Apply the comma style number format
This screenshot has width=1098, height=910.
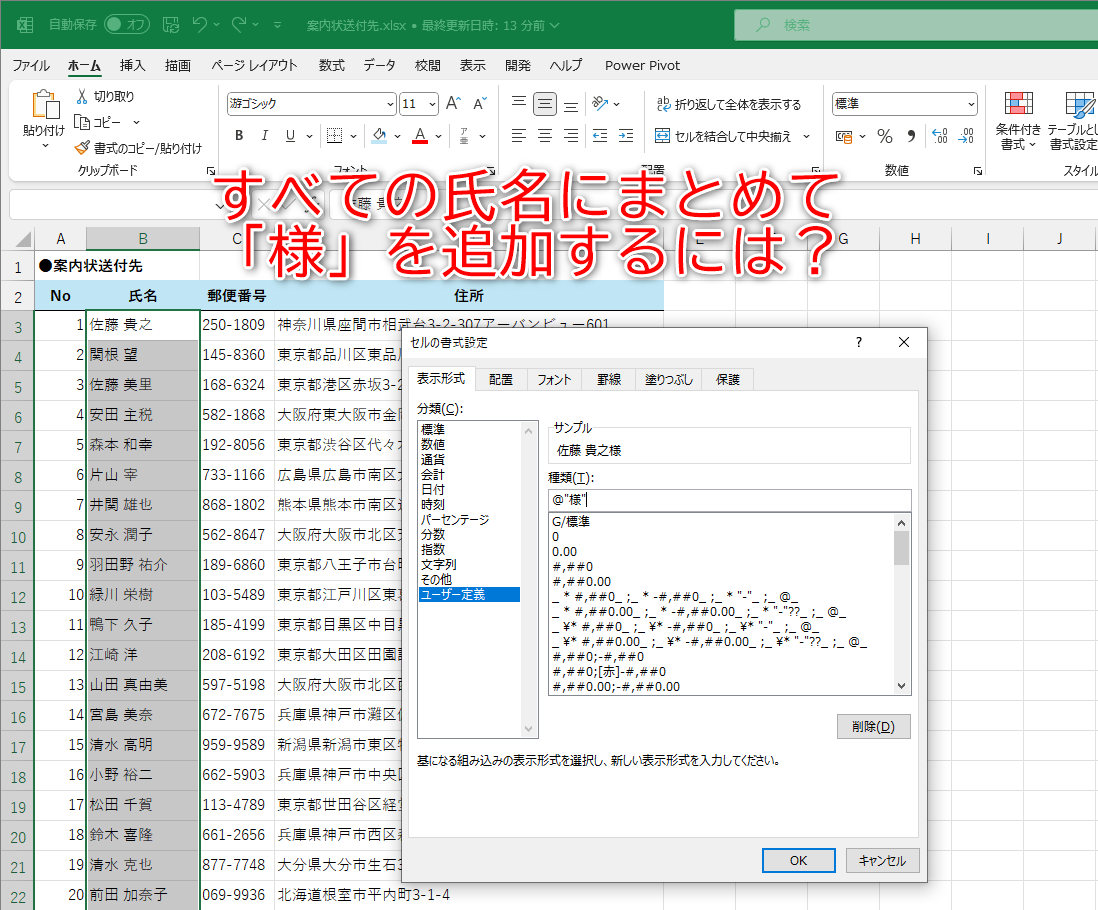(910, 134)
